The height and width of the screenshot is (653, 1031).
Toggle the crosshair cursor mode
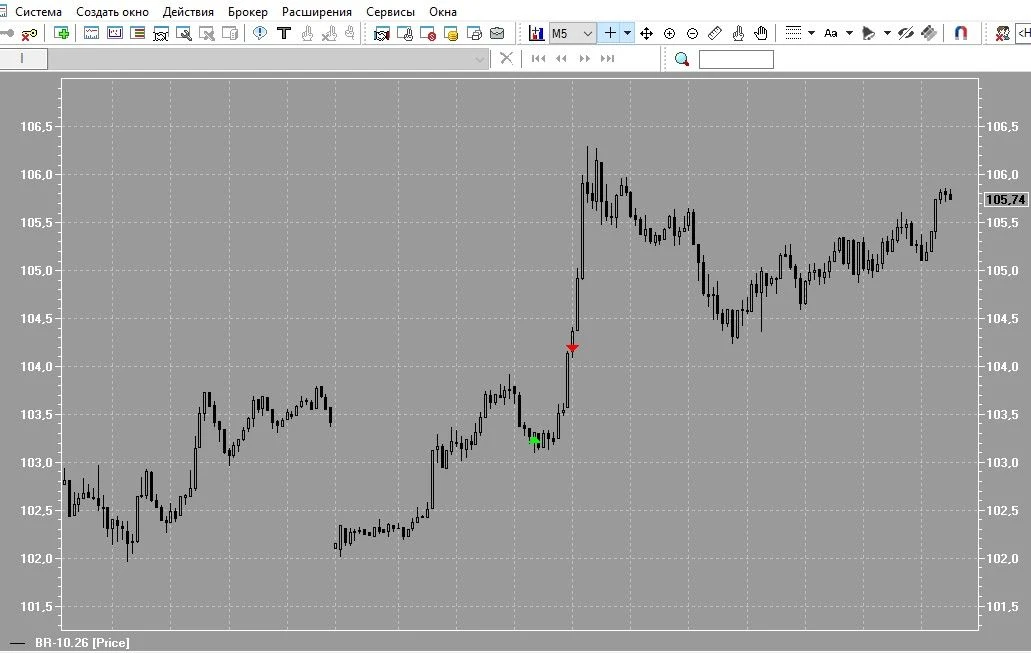(610, 33)
